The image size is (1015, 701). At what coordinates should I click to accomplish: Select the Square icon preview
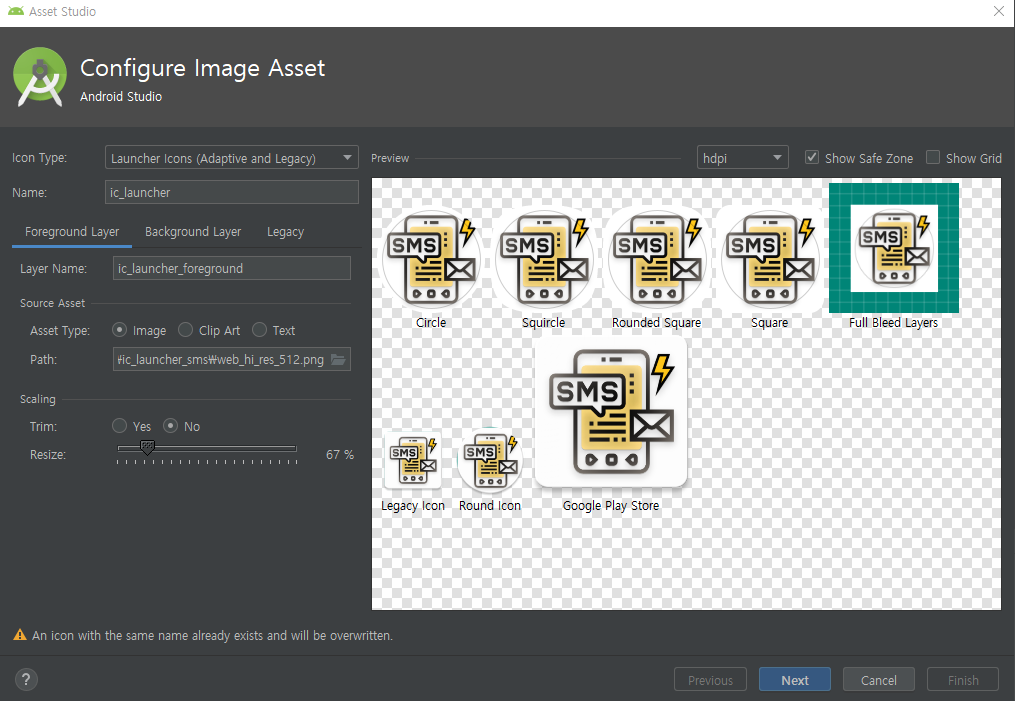770,259
